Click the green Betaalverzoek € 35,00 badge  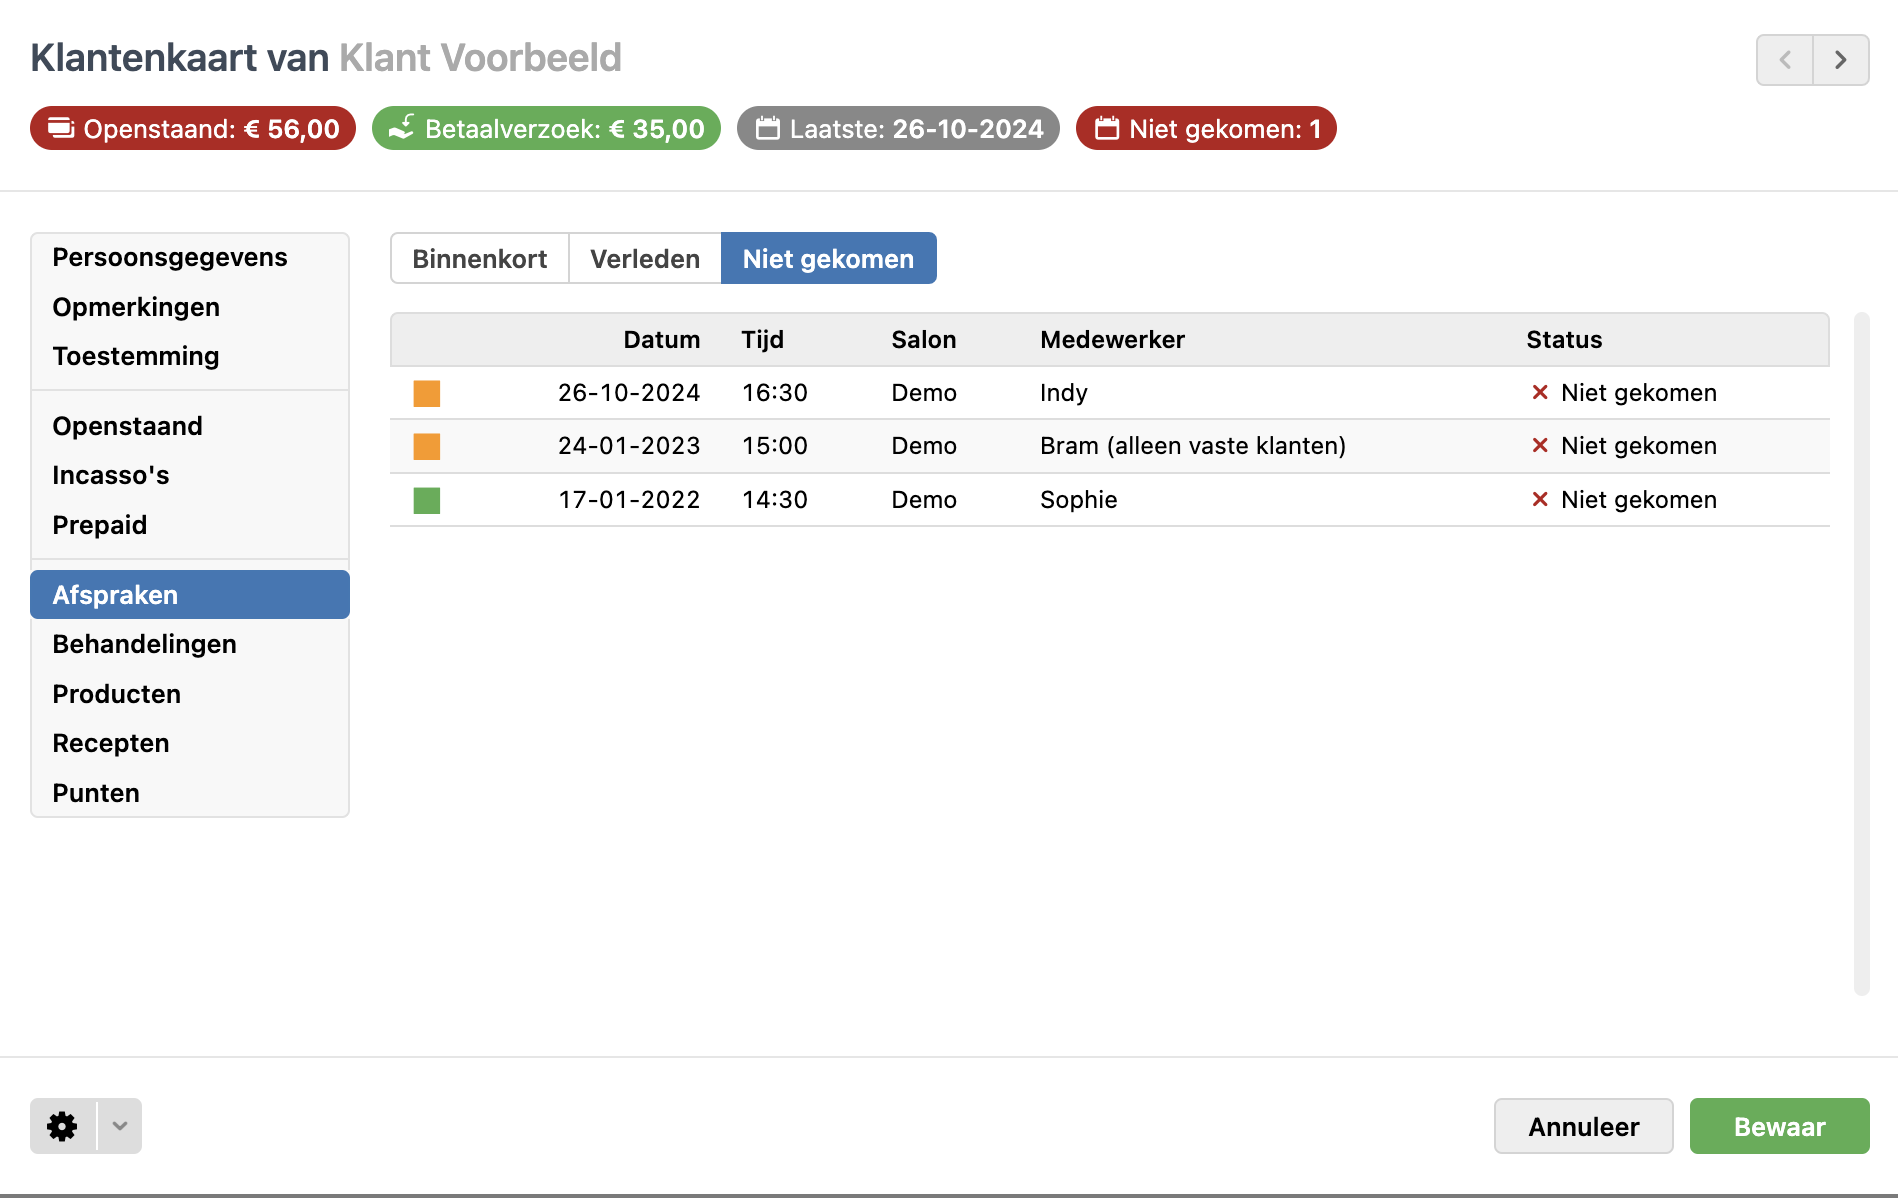[x=546, y=129]
